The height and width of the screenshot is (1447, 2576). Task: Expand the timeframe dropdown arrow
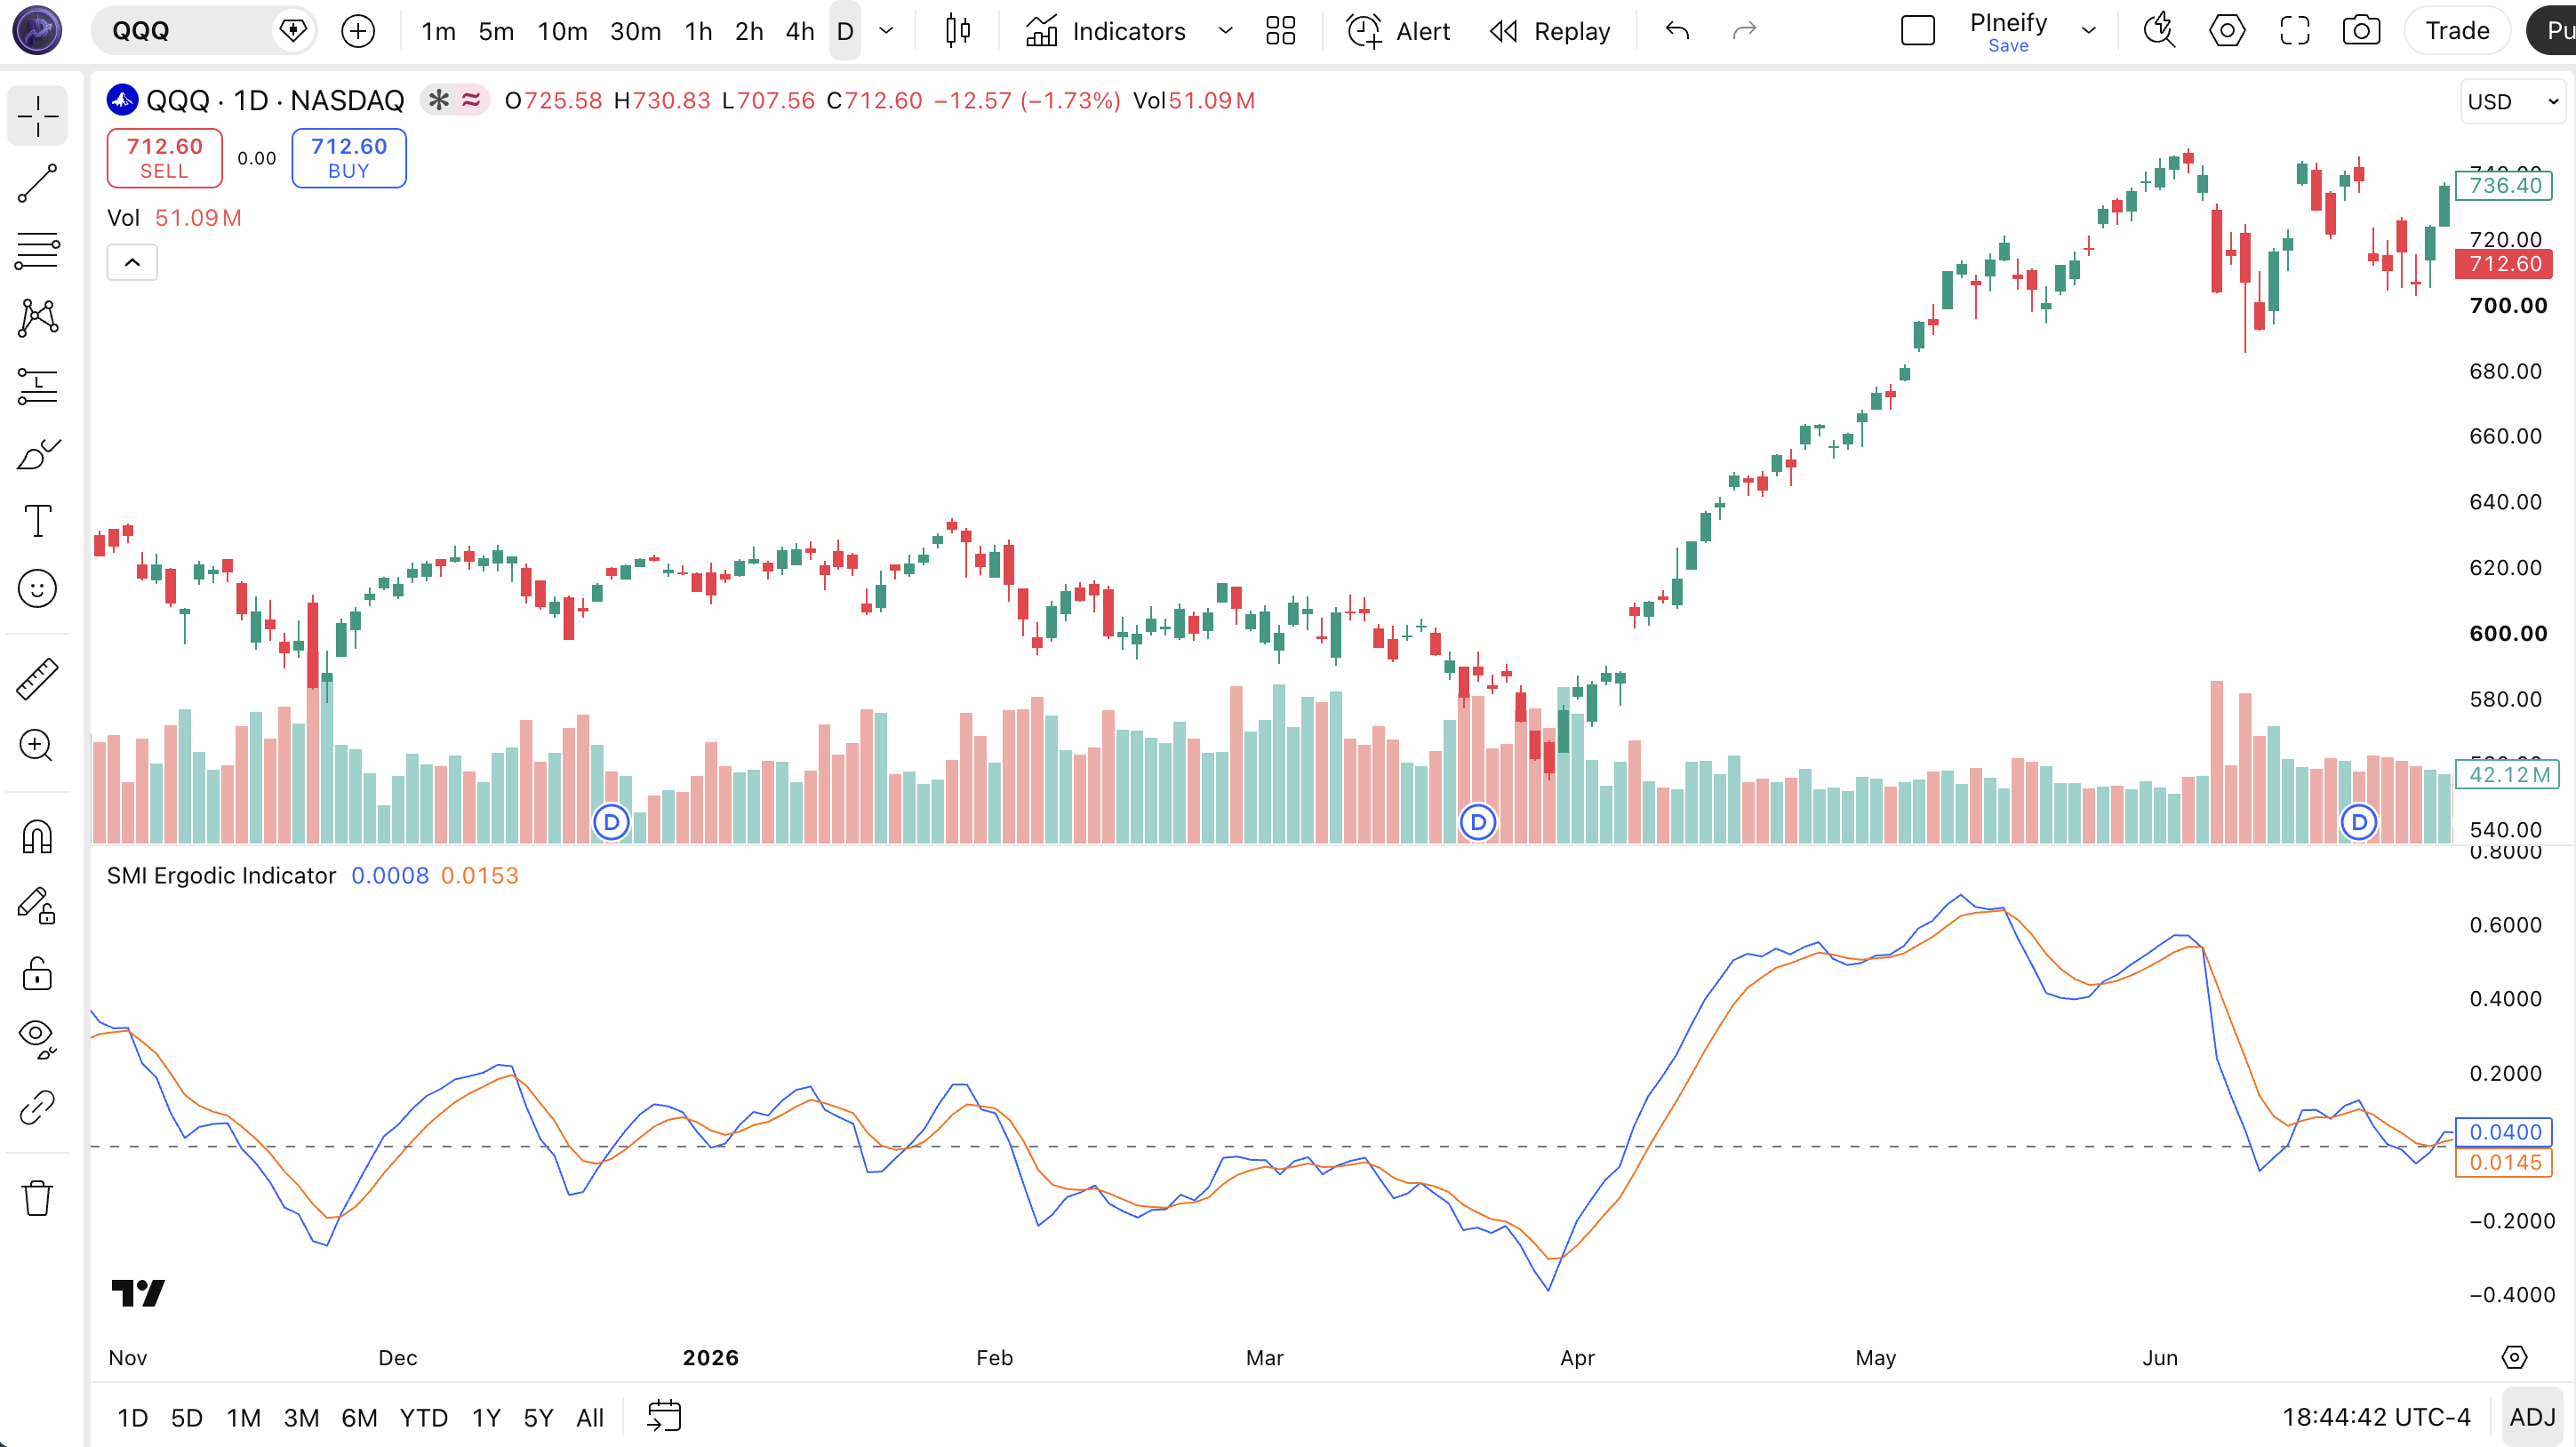click(x=886, y=31)
